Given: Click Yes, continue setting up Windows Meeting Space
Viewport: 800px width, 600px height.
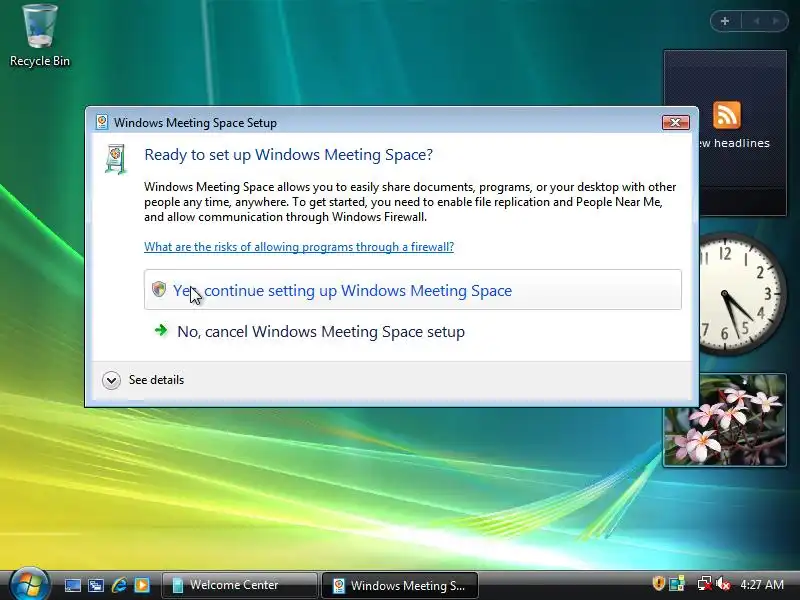Looking at the screenshot, I should 412,290.
